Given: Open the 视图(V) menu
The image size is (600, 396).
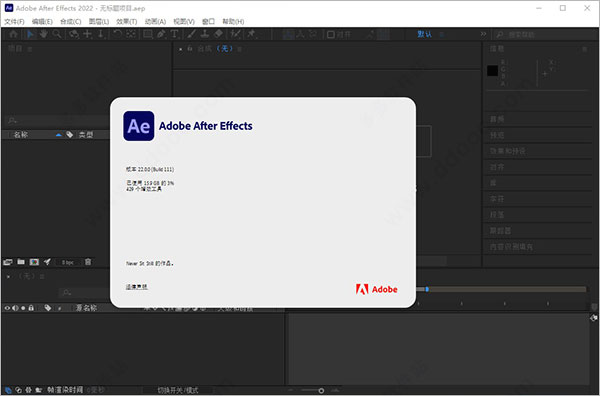Looking at the screenshot, I should [x=184, y=21].
